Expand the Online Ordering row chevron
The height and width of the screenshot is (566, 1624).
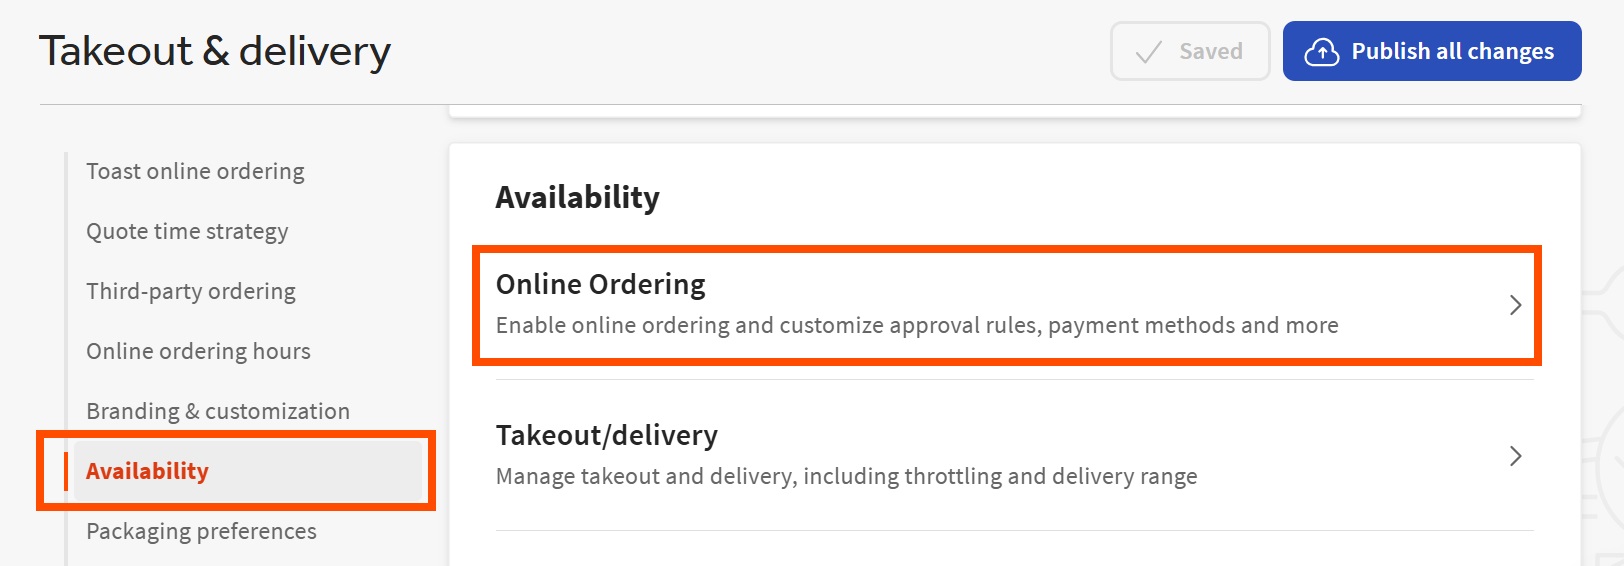point(1515,305)
